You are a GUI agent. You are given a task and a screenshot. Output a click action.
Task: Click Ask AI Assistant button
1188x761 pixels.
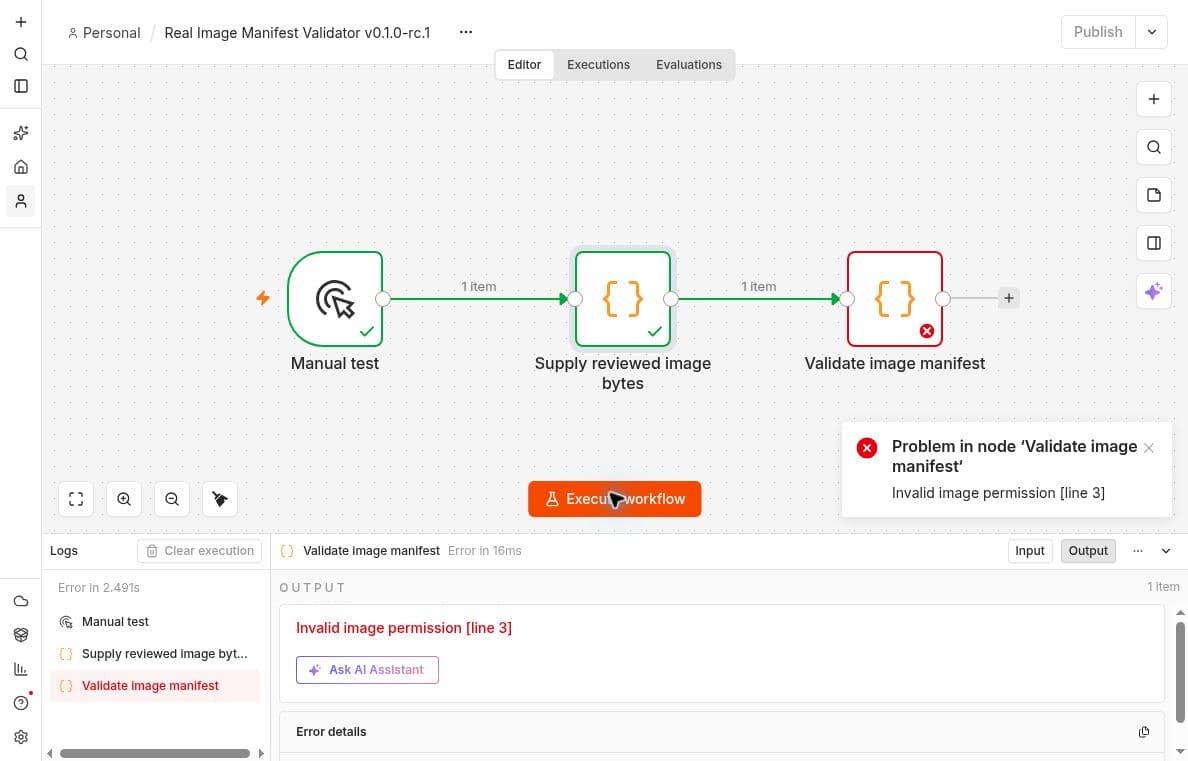coord(367,670)
